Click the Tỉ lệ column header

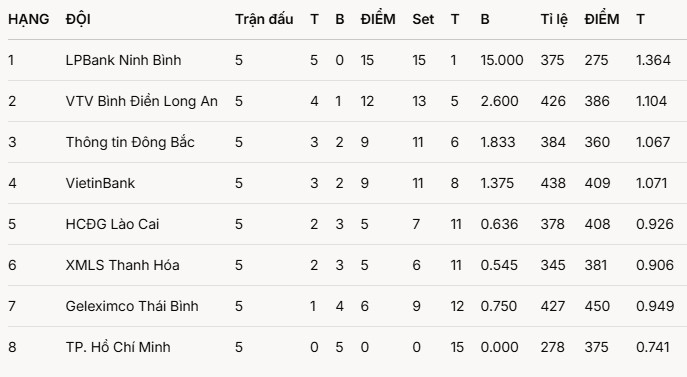click(554, 19)
